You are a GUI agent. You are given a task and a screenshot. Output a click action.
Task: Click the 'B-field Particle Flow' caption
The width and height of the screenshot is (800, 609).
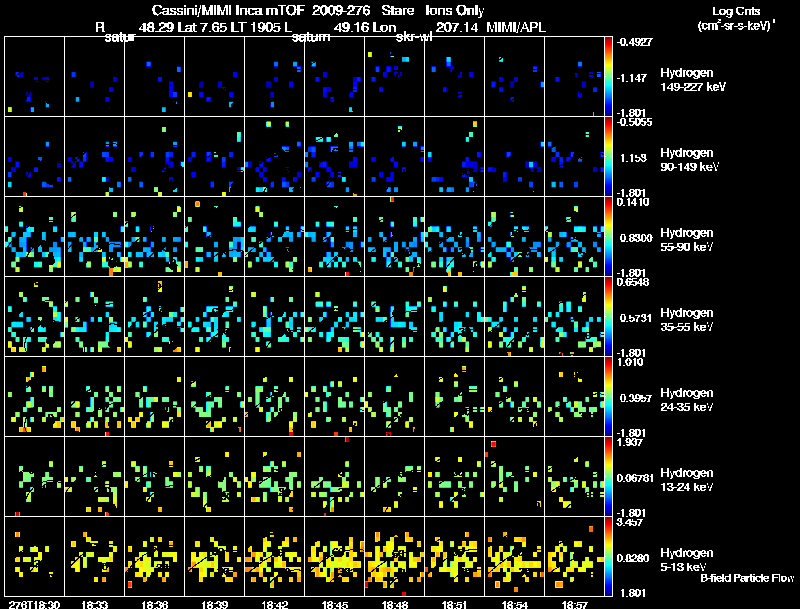(747, 578)
